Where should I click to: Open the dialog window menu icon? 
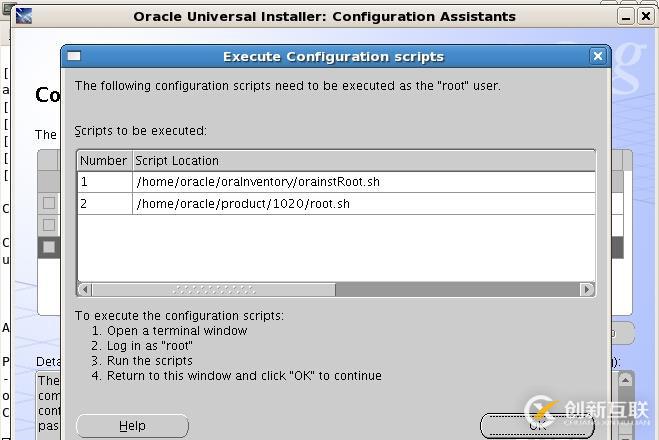click(x=74, y=56)
